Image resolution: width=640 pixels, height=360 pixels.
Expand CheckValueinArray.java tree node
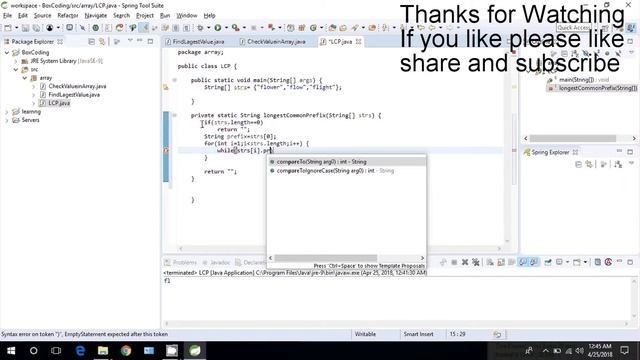[33, 87]
